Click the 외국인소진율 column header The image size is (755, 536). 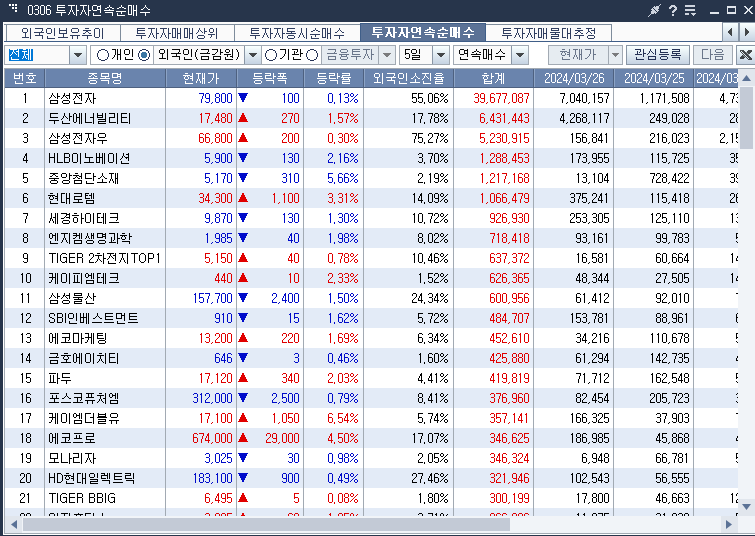point(409,78)
